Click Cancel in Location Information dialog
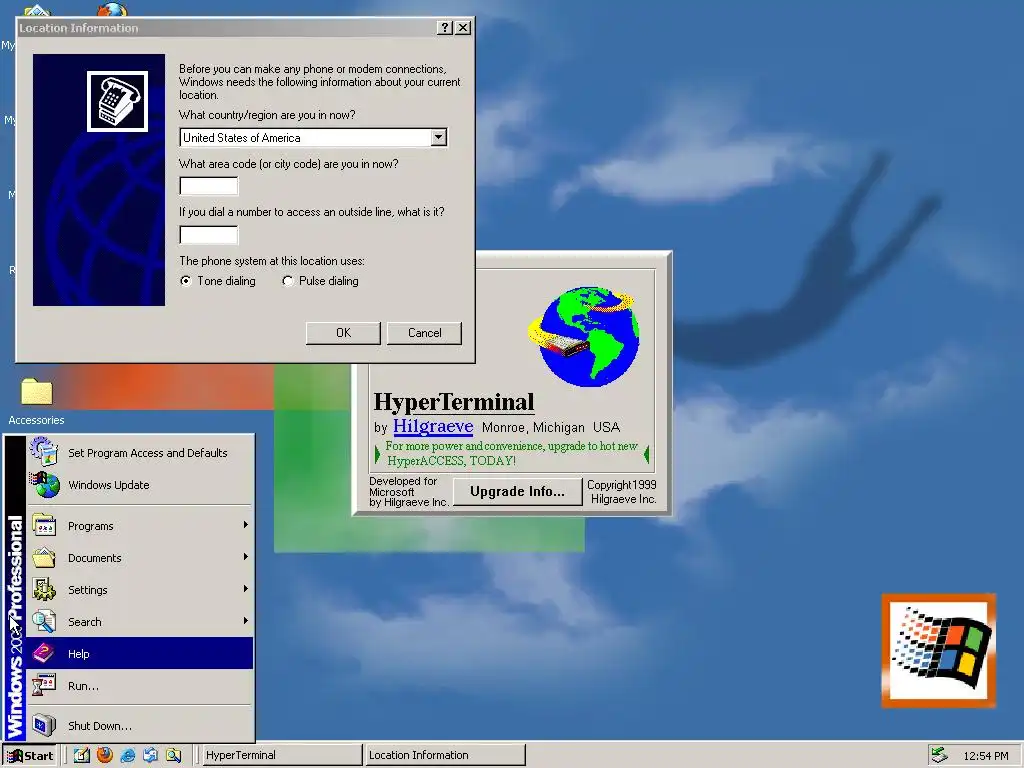The height and width of the screenshot is (768, 1024). pos(424,333)
